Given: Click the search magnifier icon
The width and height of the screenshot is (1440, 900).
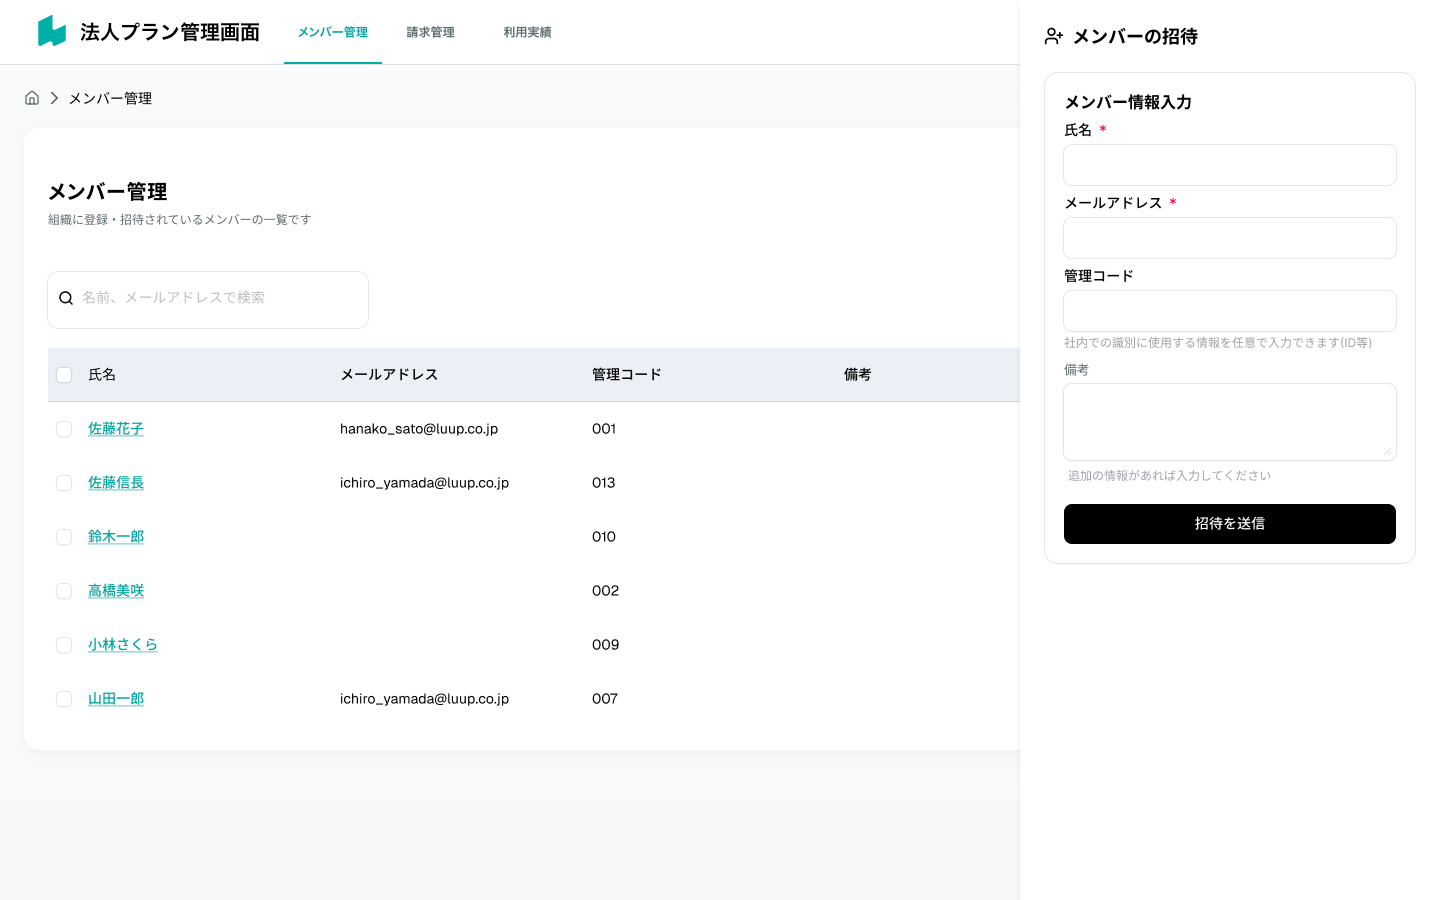Looking at the screenshot, I should (x=66, y=298).
